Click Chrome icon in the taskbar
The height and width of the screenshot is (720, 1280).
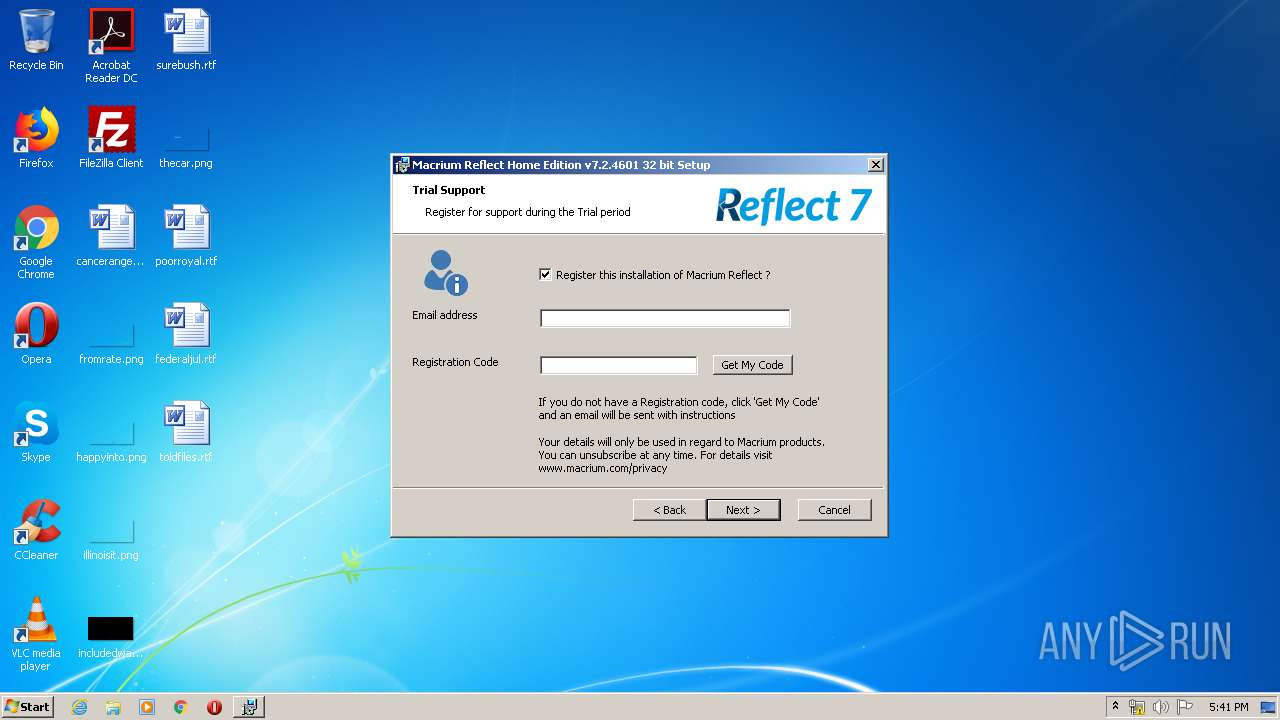pyautogui.click(x=181, y=707)
